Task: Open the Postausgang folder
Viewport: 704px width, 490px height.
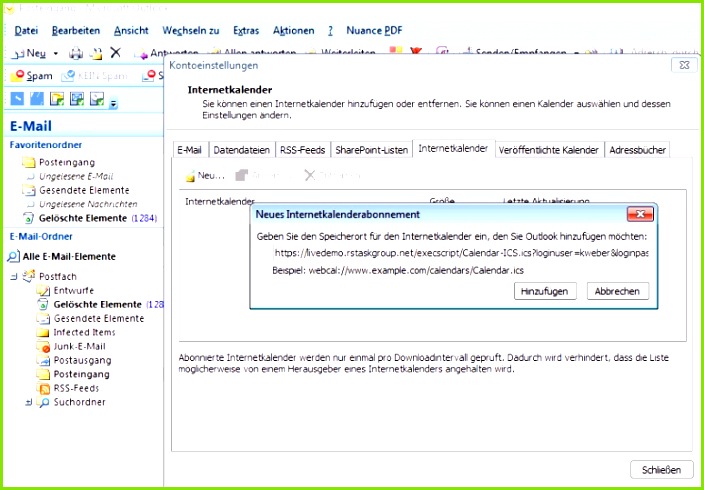Action: (83, 360)
